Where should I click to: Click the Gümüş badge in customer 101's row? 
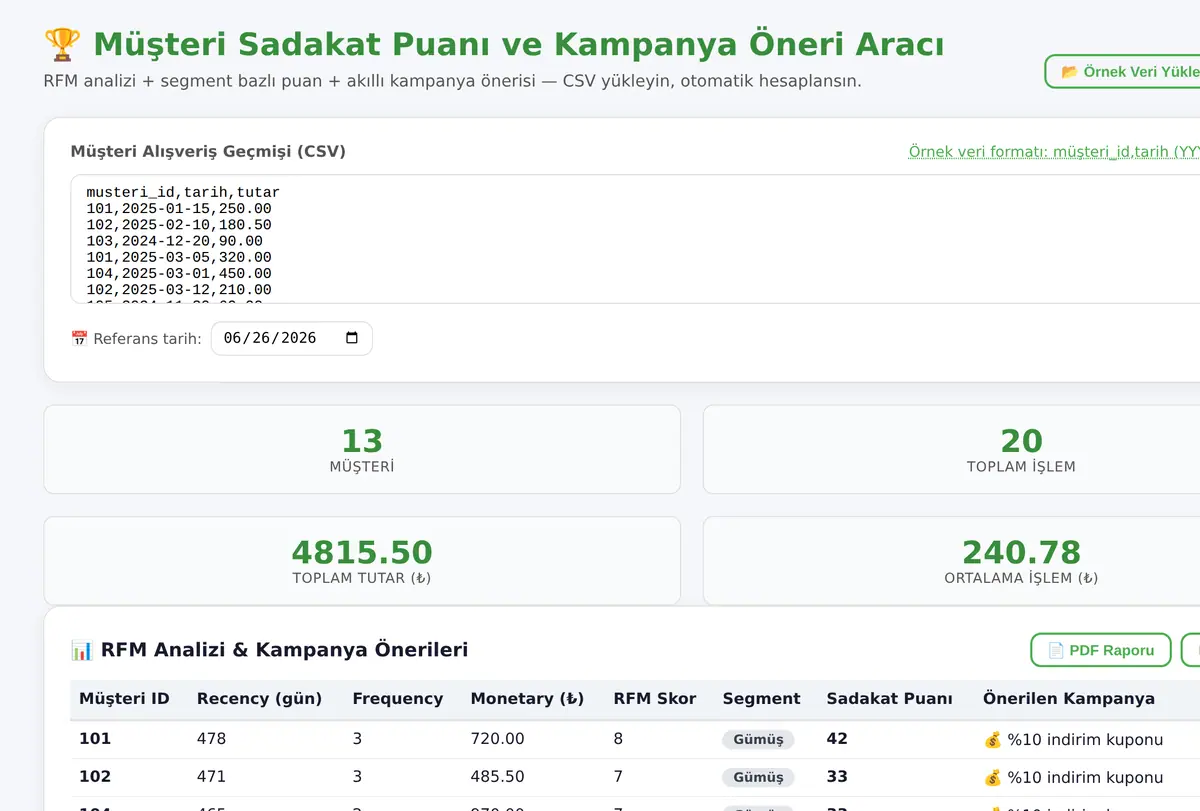[x=758, y=740]
